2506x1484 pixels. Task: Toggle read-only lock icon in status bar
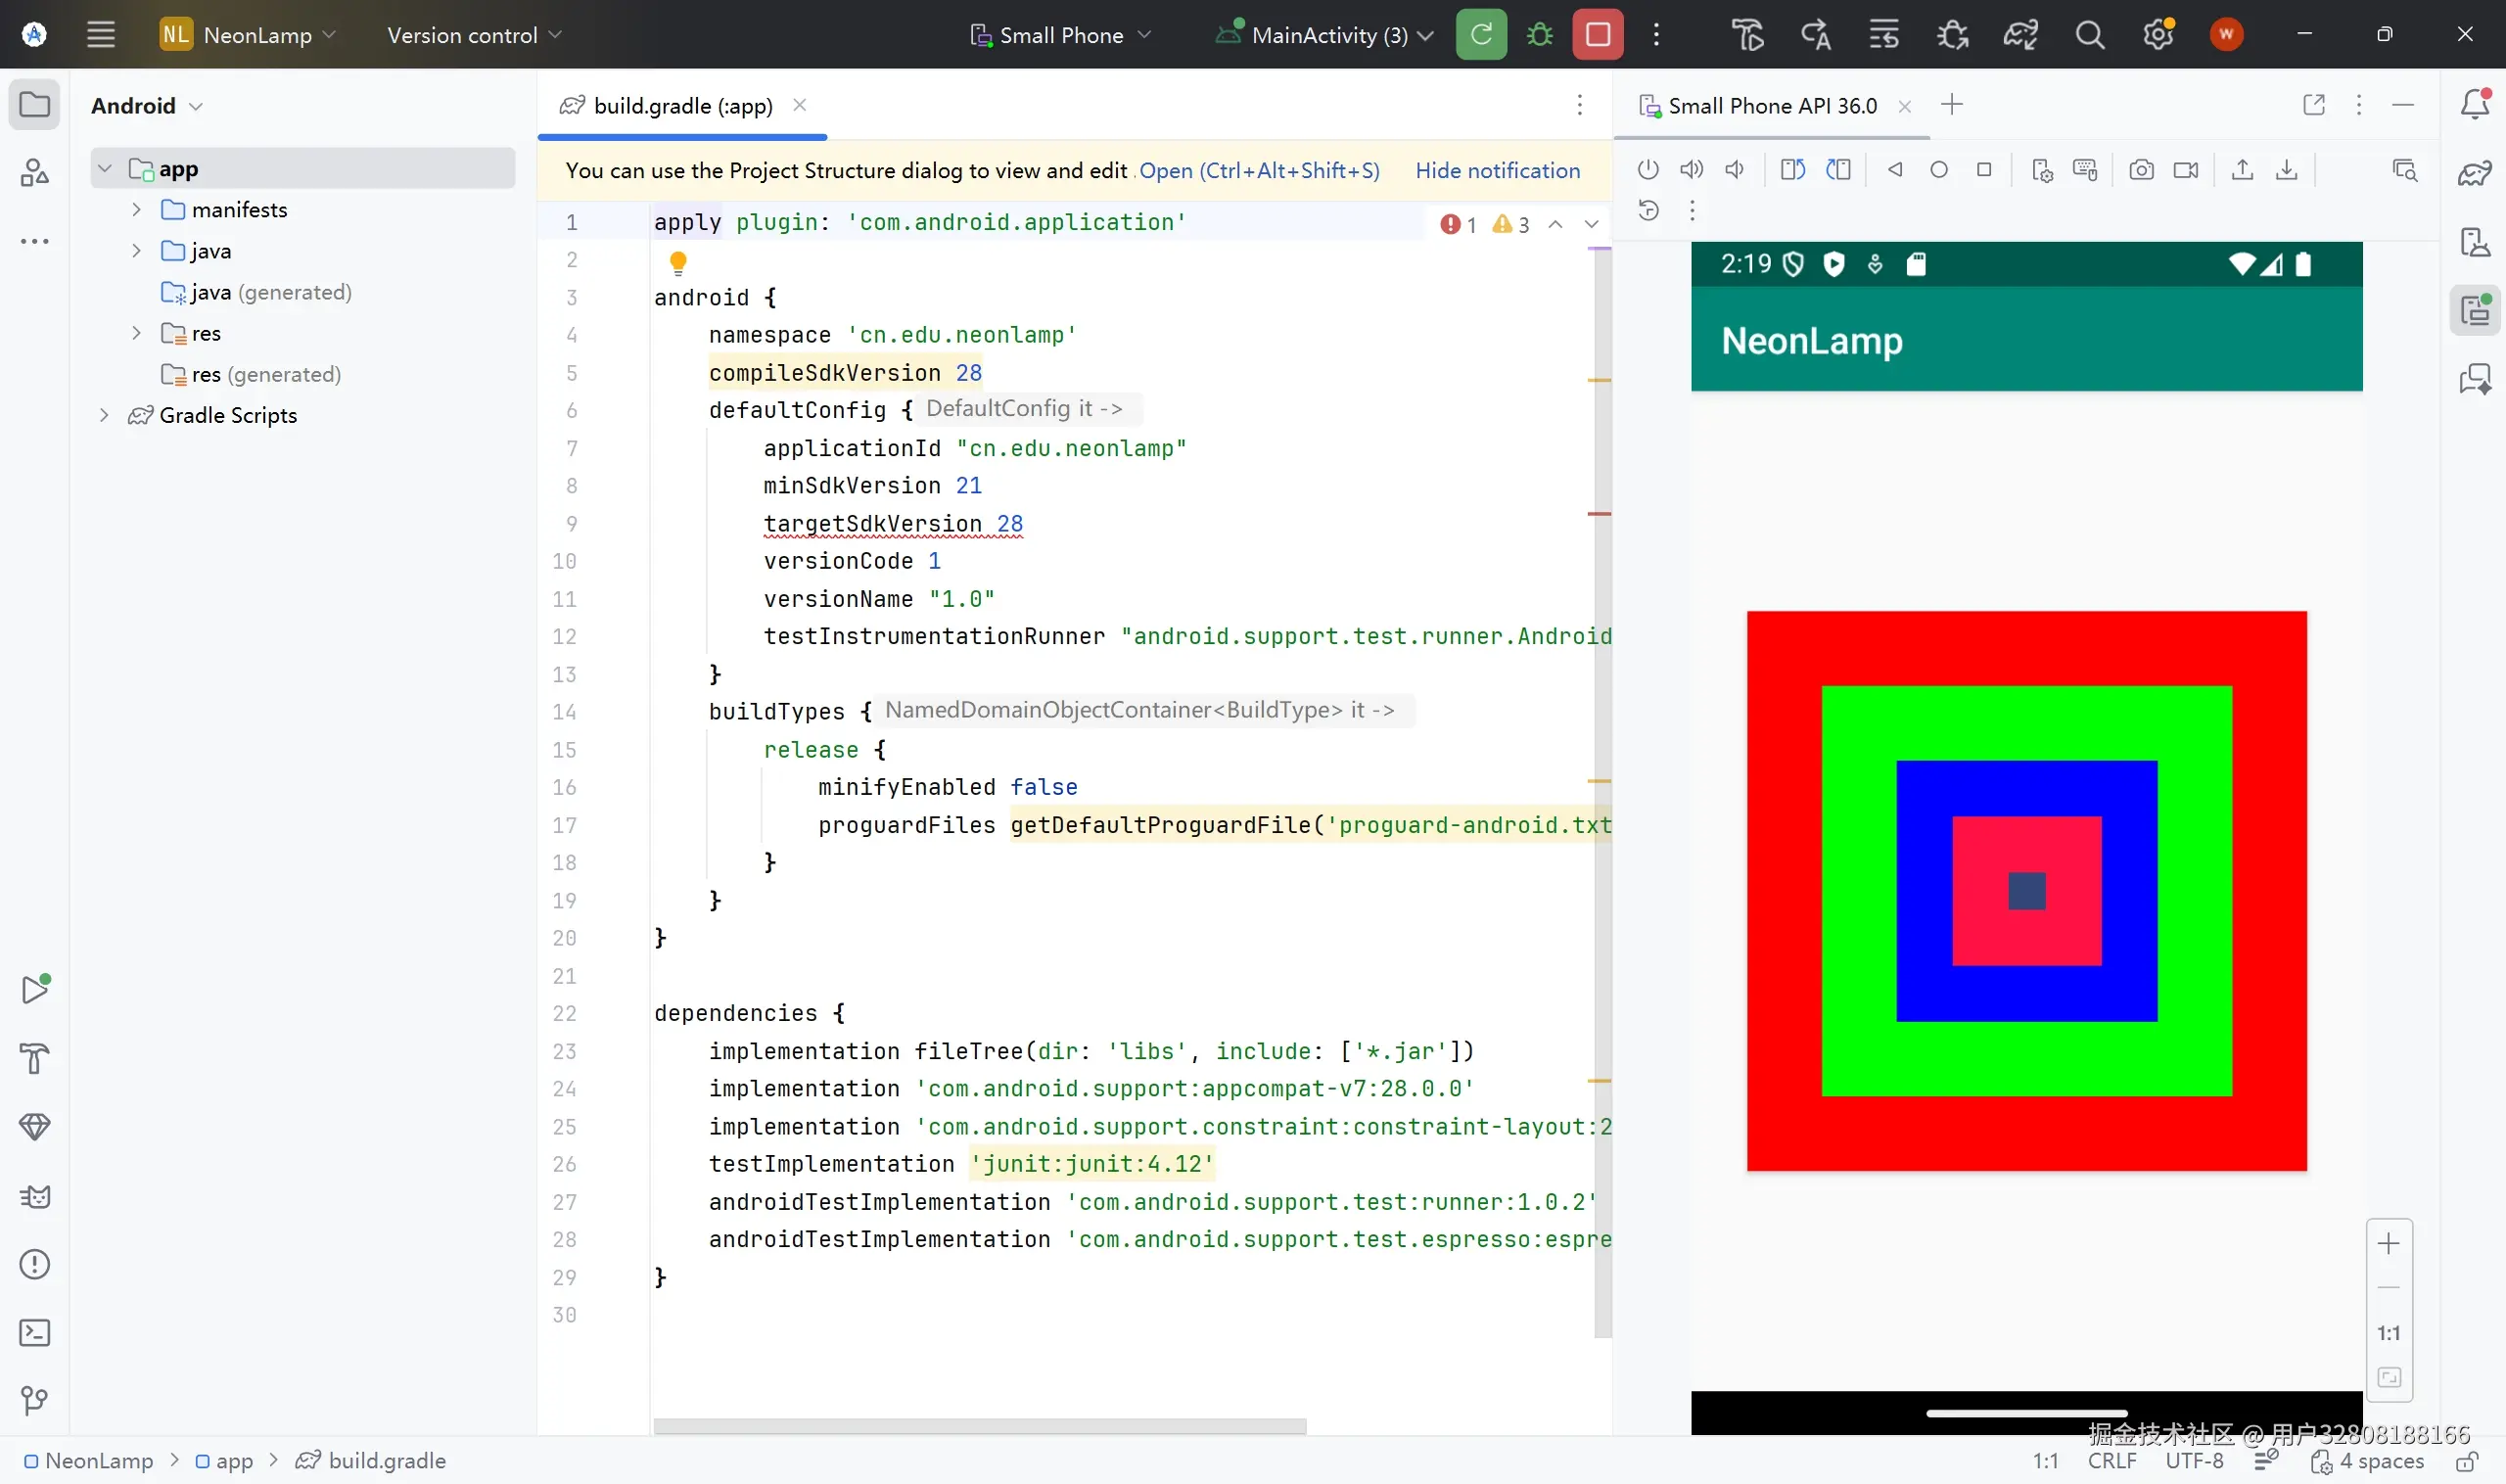(x=2466, y=1461)
